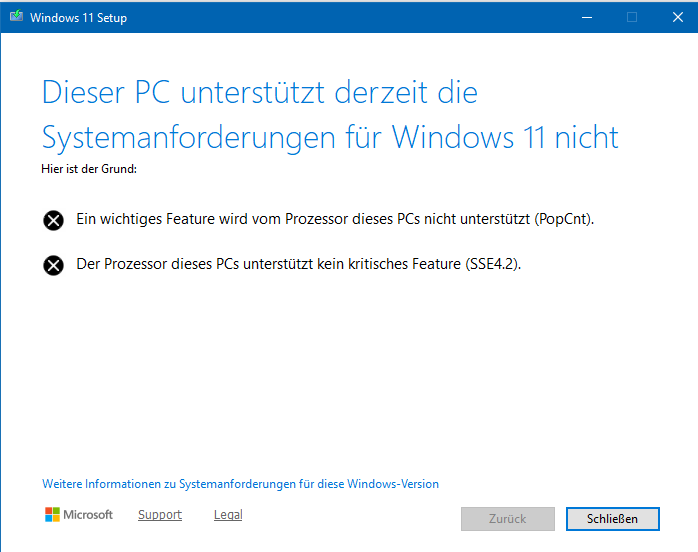698x552 pixels.
Task: Open the Legal link
Action: point(228,515)
